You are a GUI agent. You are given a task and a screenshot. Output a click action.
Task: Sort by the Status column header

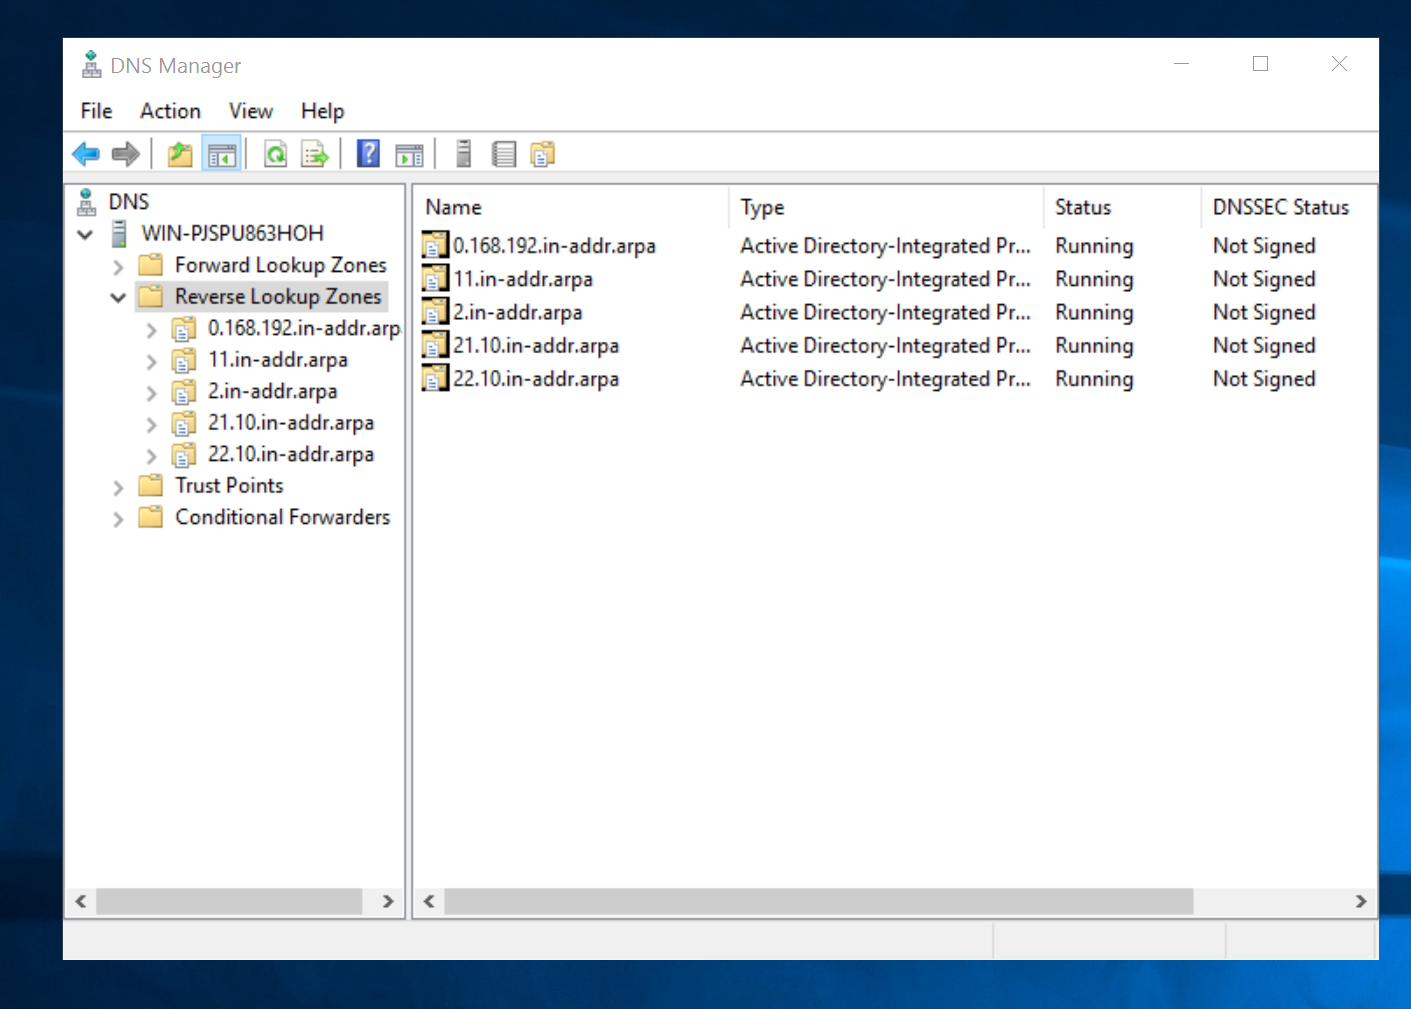[1122, 207]
